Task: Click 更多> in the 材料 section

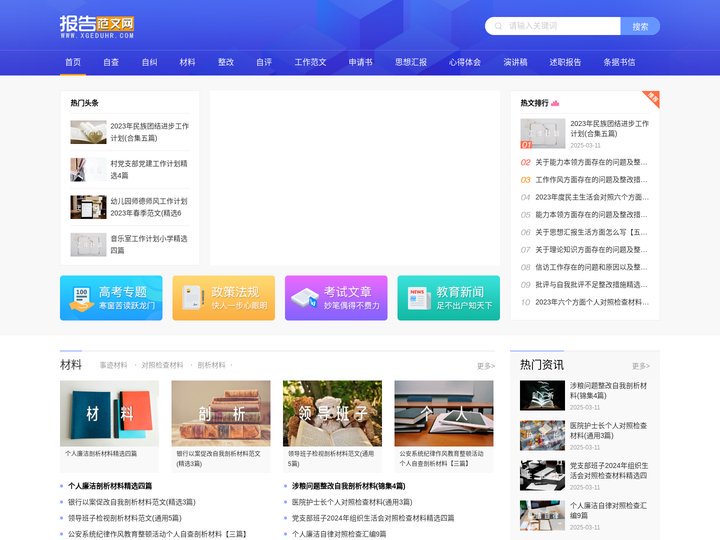Action: pyautogui.click(x=486, y=366)
